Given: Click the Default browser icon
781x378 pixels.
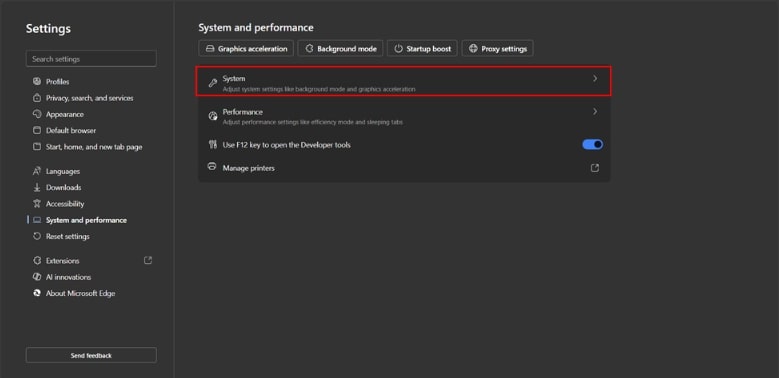Looking at the screenshot, I should pyautogui.click(x=36, y=130).
